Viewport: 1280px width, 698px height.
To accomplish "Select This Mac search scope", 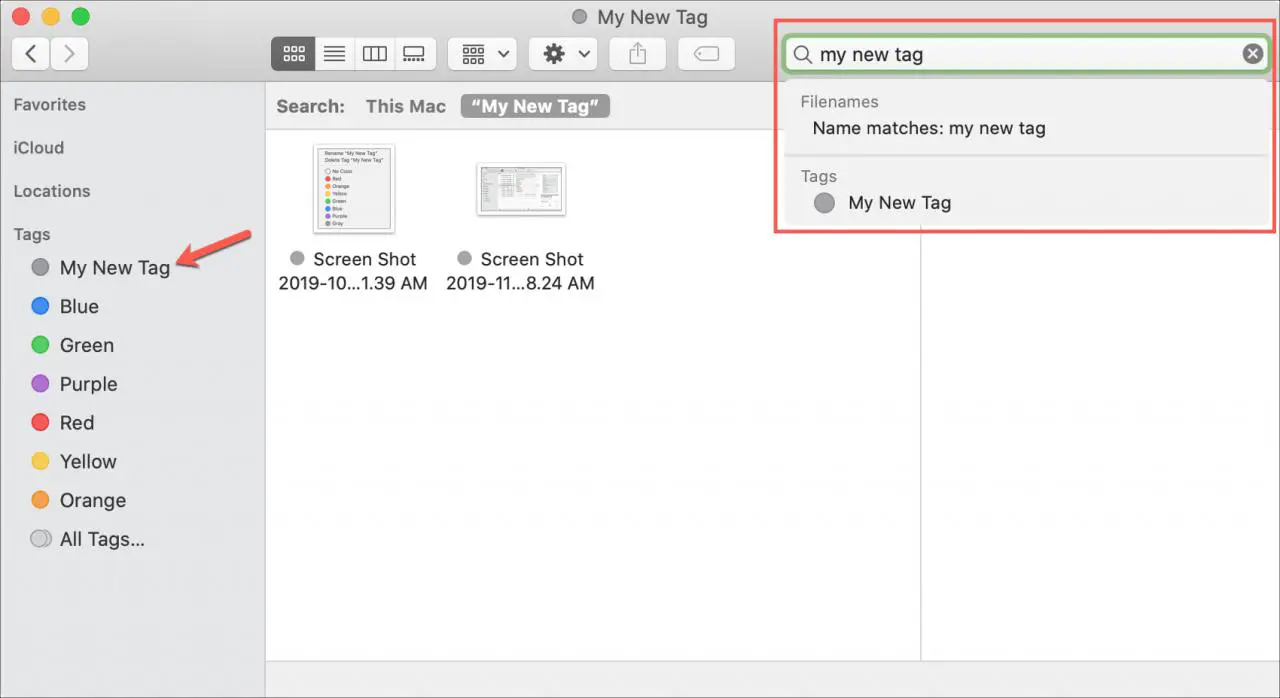I will pyautogui.click(x=405, y=106).
